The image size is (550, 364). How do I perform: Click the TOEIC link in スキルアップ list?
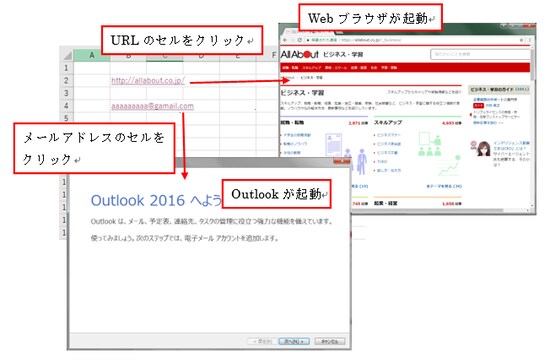382,161
